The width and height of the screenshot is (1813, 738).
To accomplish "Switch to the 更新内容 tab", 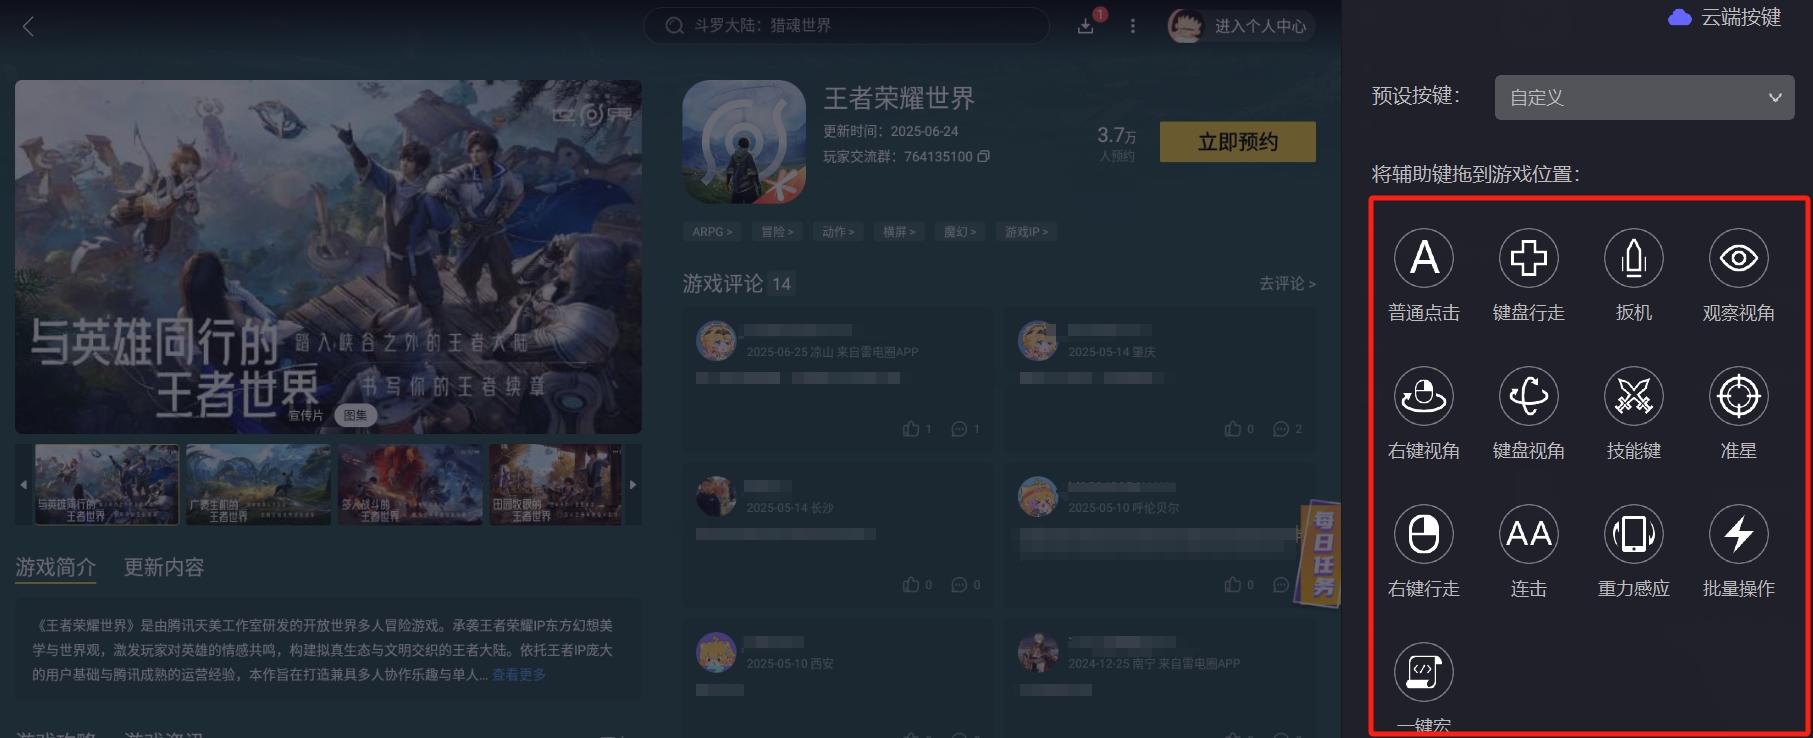I will (x=164, y=568).
